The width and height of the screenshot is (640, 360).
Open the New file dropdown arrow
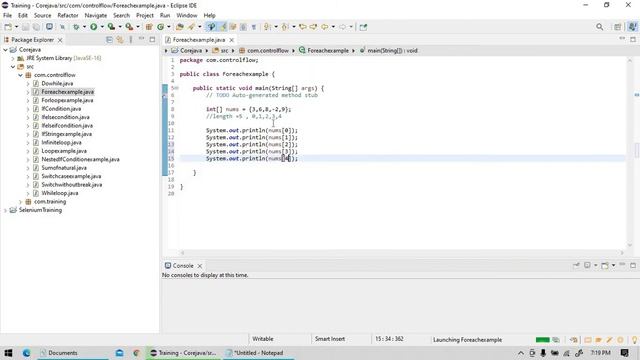tap(16, 27)
